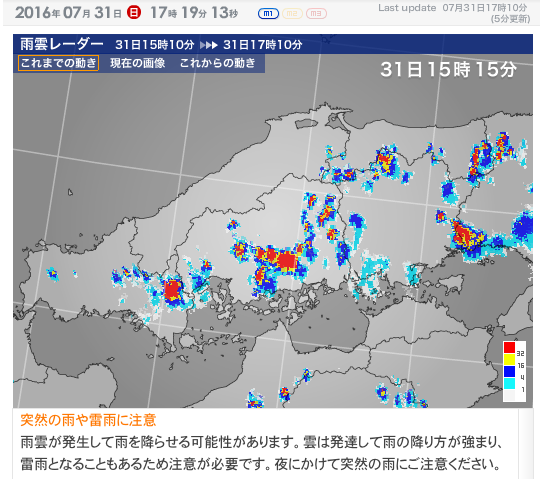Screen dimensions: 540x479
Task: Open the これまでの動き tab
Action: [x=59, y=63]
